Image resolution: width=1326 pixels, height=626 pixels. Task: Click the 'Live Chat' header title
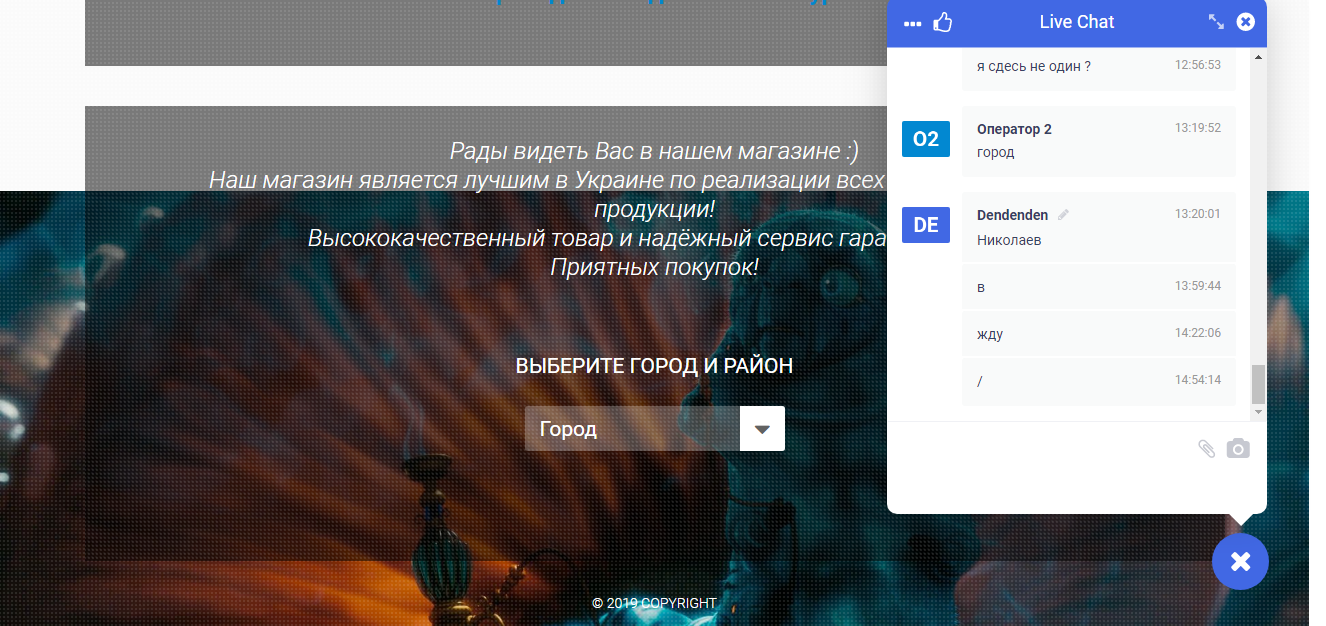(x=1077, y=22)
